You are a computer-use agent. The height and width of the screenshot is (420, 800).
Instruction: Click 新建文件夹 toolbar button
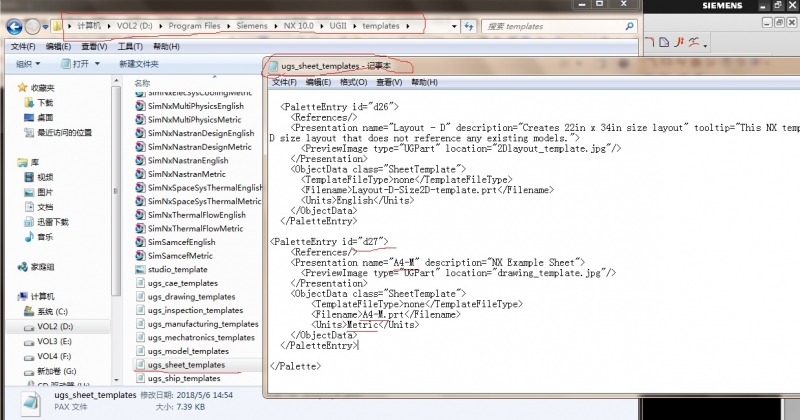point(139,64)
